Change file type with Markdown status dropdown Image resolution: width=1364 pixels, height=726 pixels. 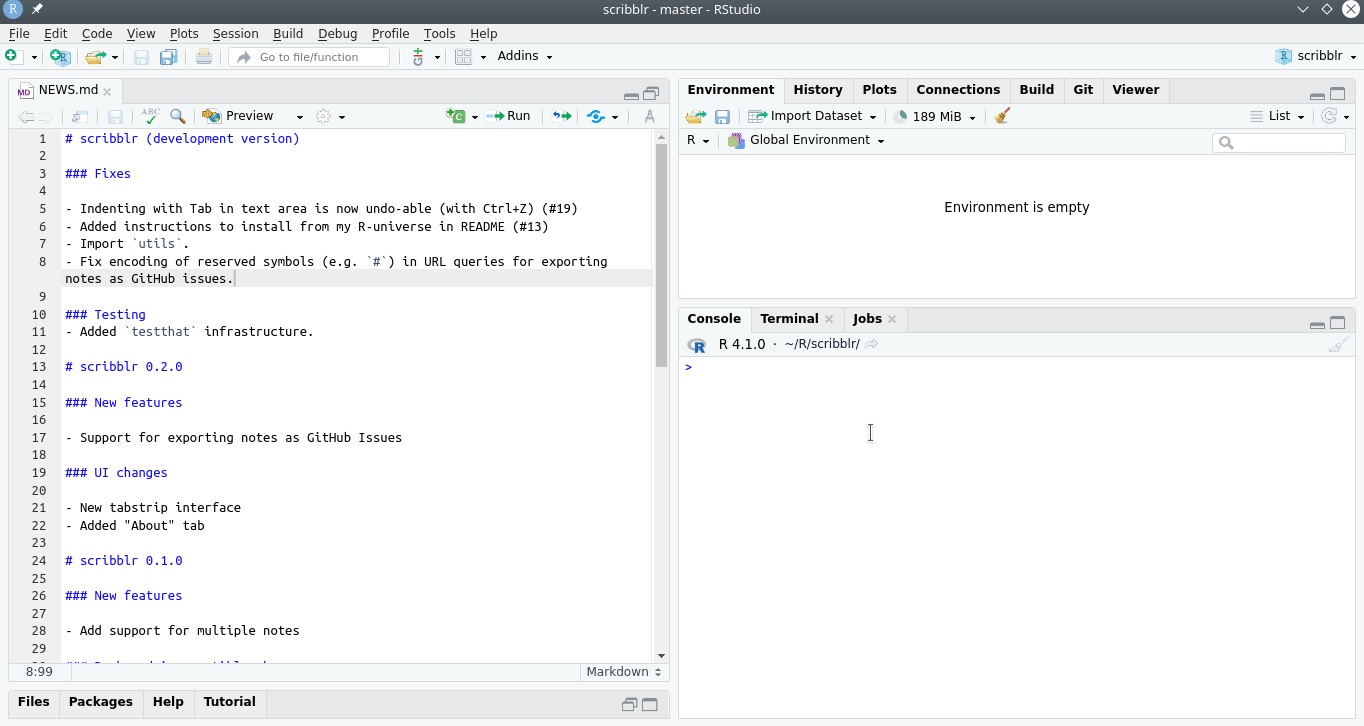click(624, 672)
